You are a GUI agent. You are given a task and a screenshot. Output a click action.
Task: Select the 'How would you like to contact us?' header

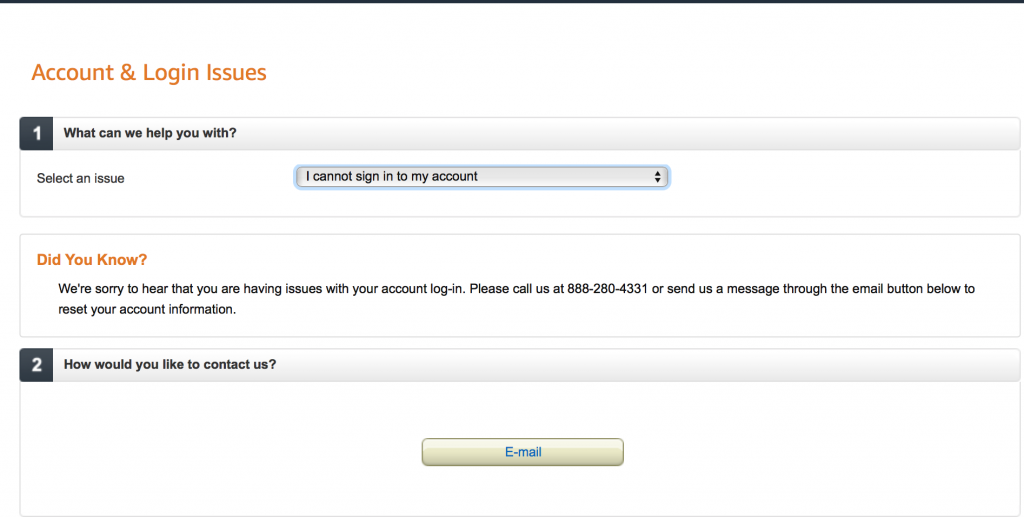170,365
